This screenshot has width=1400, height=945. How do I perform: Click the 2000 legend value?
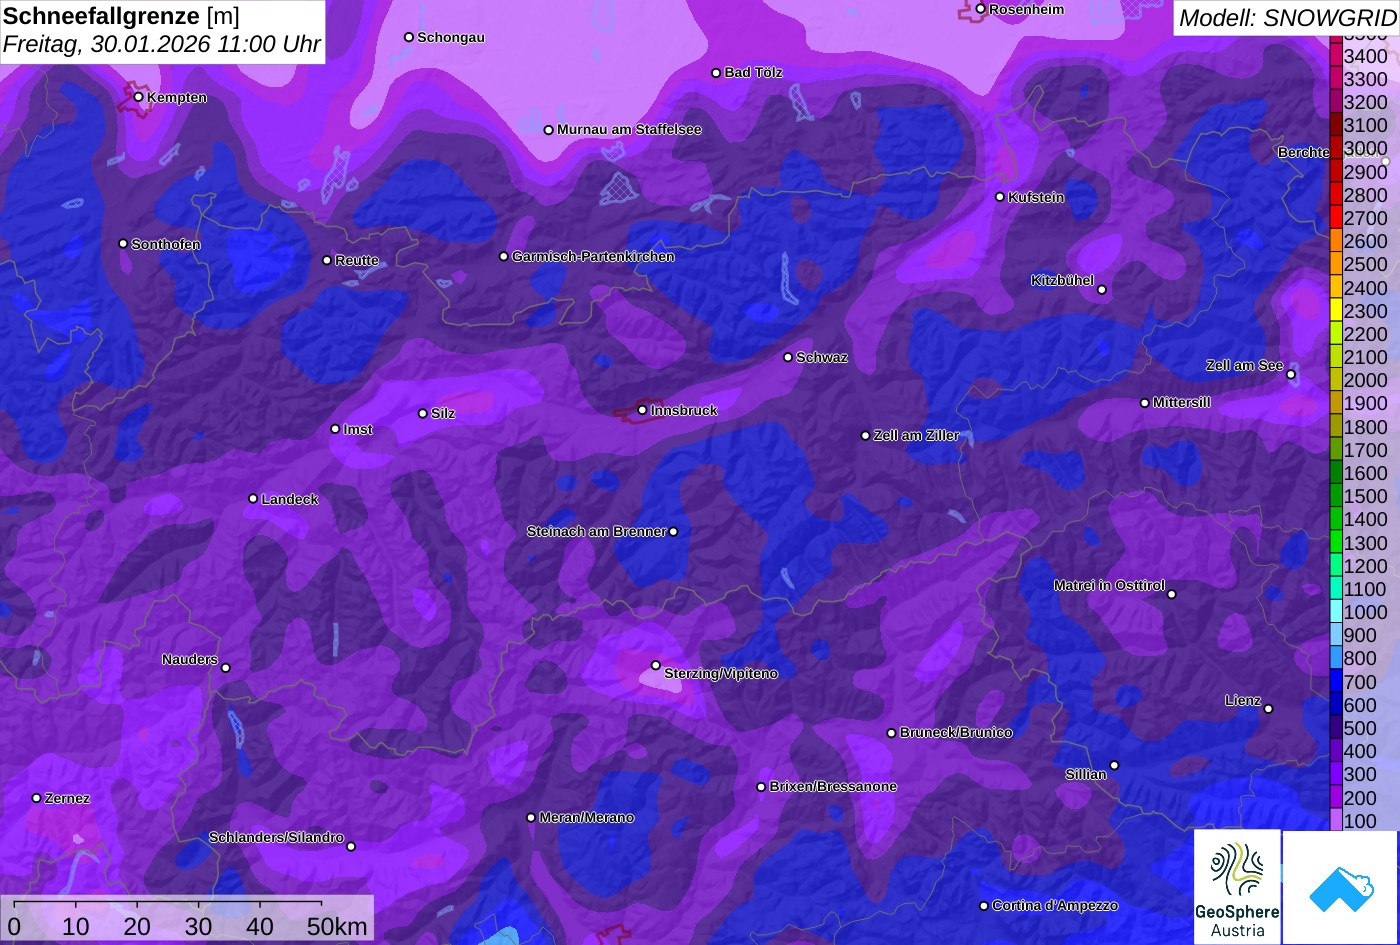(x=1365, y=380)
